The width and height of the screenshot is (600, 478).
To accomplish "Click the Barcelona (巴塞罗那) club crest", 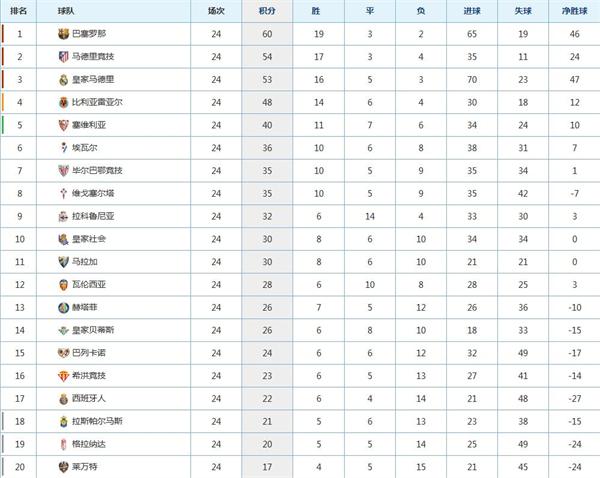I will pyautogui.click(x=64, y=33).
